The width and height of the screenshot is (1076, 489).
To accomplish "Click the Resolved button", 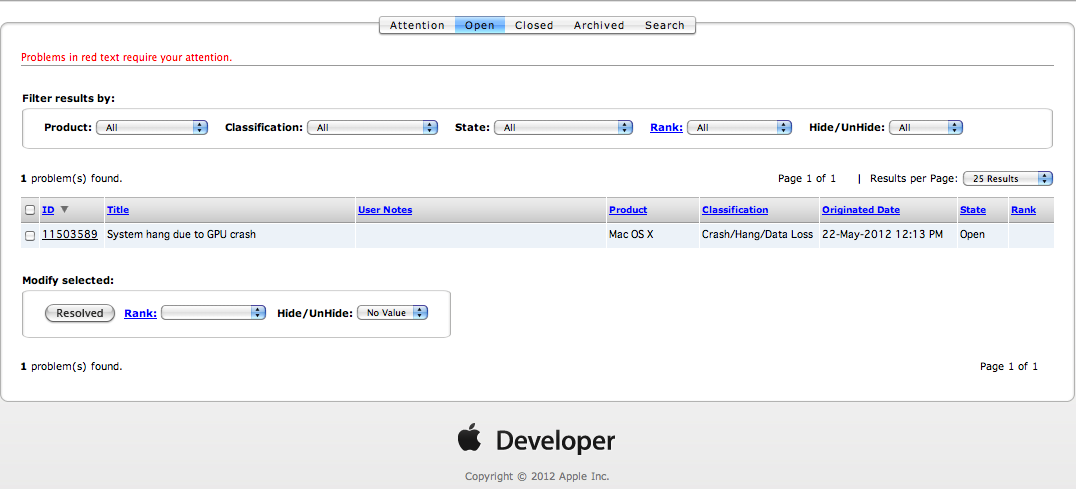I will [x=80, y=313].
